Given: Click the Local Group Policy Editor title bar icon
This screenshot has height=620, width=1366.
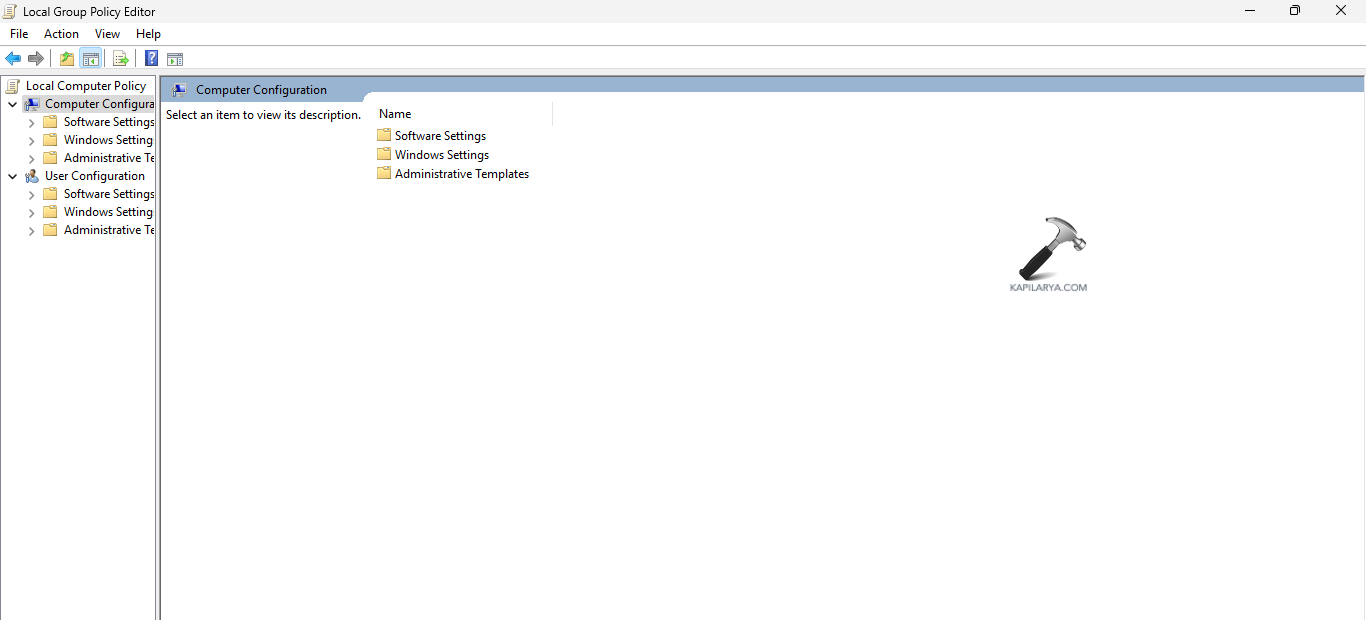Looking at the screenshot, I should (x=10, y=11).
